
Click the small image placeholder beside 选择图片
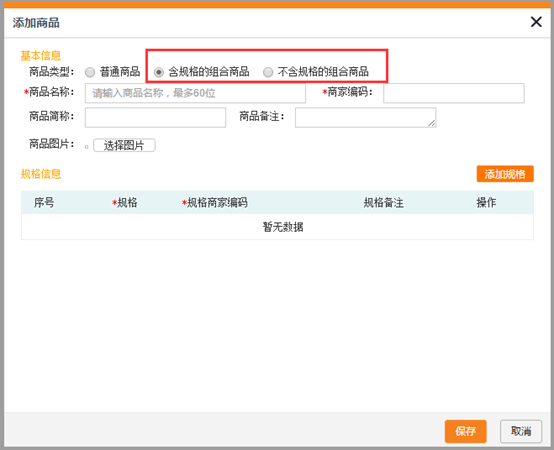pos(87,147)
